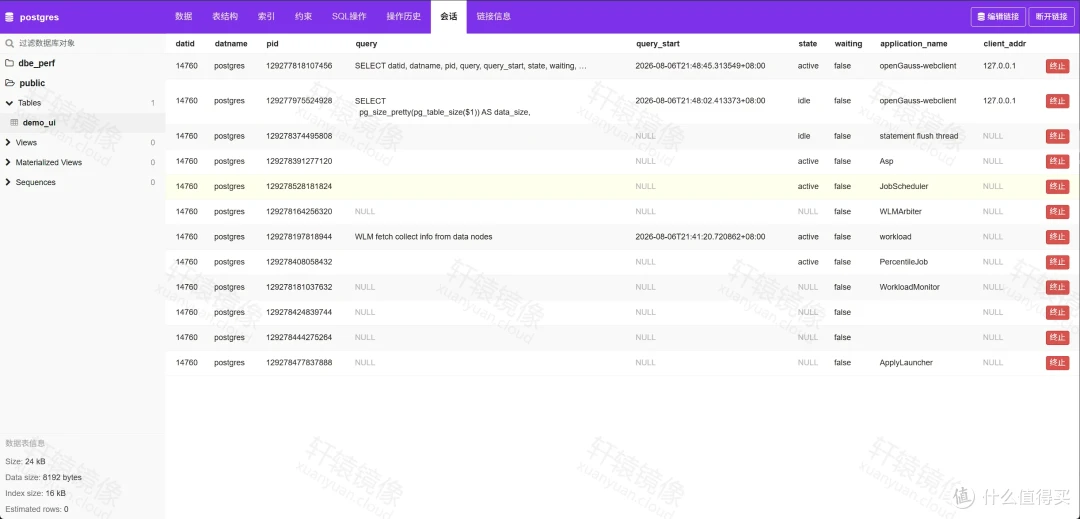Terminate session with pid 129277818107456
This screenshot has width=1080, height=519.
[1057, 66]
